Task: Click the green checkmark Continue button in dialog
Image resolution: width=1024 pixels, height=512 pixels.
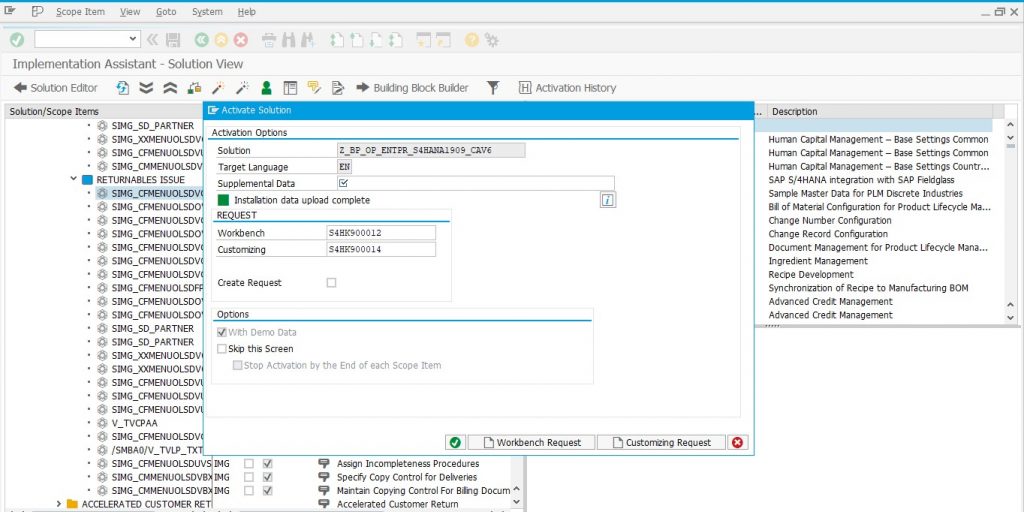Action: [x=455, y=442]
